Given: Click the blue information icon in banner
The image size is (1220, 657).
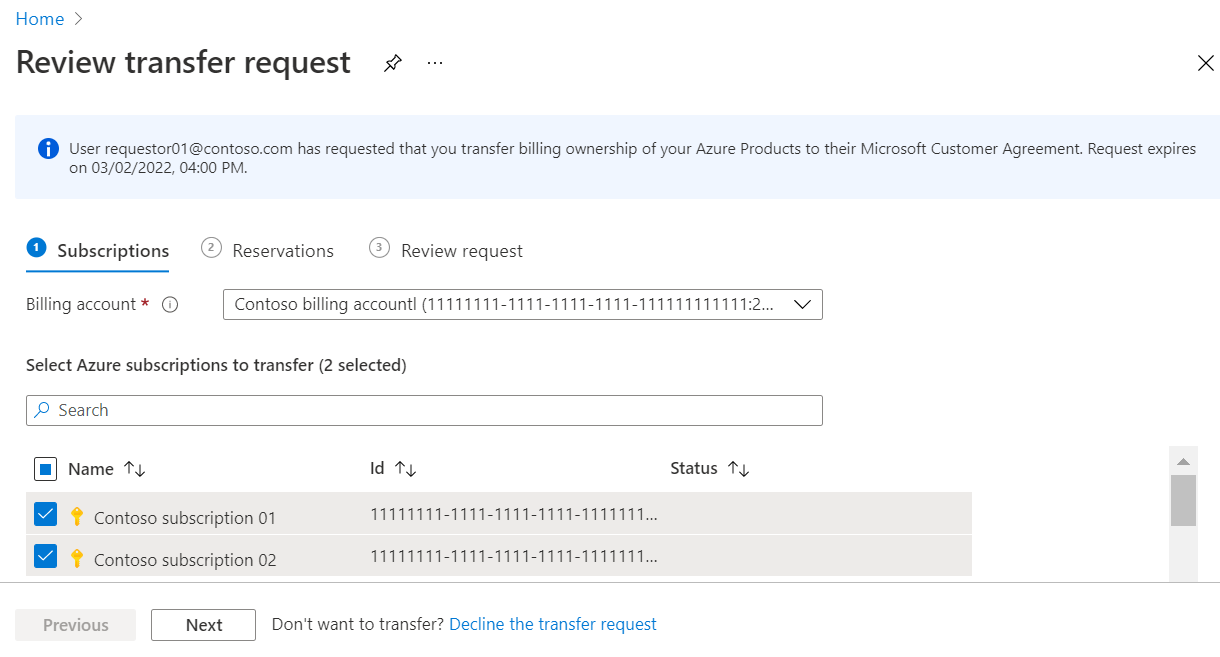Looking at the screenshot, I should [48, 149].
